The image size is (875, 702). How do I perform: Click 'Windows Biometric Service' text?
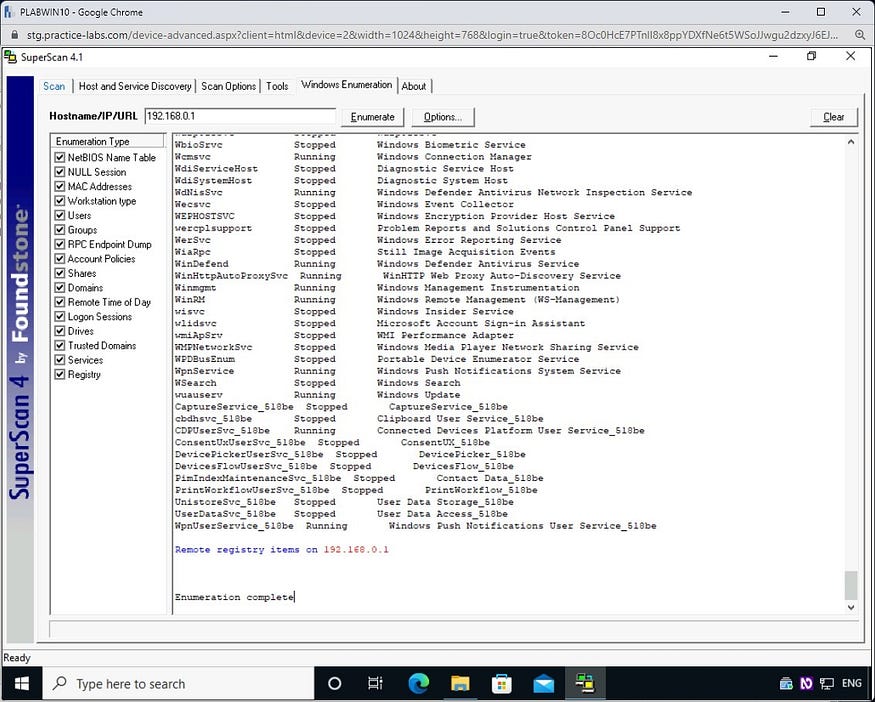(x=451, y=145)
